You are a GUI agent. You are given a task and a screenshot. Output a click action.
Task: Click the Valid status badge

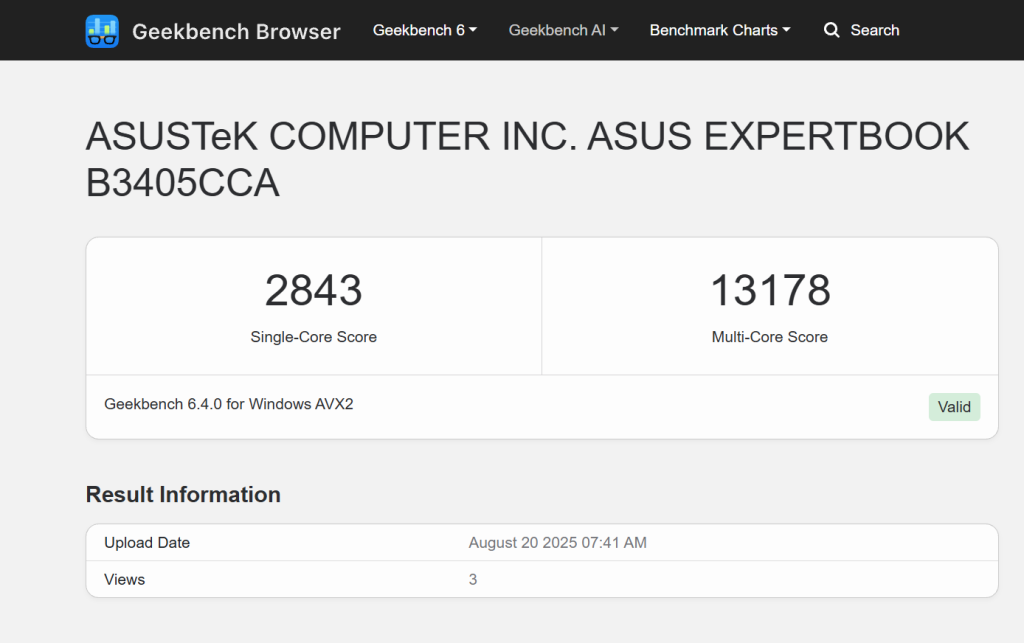point(954,406)
